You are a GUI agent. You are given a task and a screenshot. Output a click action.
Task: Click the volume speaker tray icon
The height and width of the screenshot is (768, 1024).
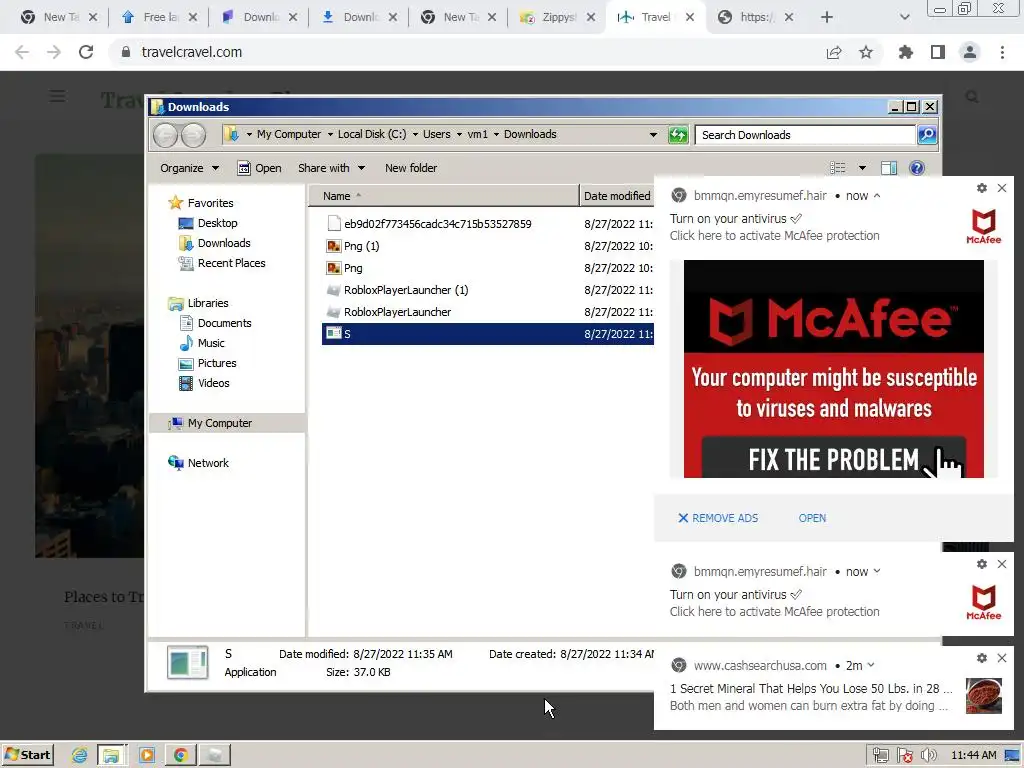point(929,756)
